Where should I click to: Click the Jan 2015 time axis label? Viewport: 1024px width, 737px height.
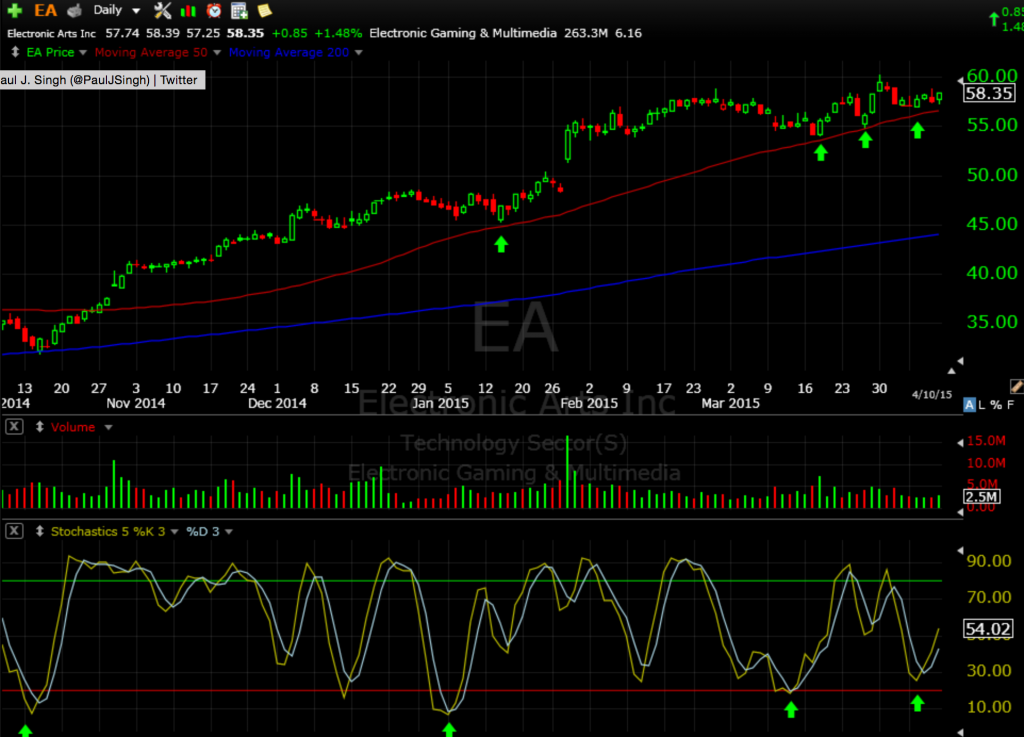tap(440, 403)
